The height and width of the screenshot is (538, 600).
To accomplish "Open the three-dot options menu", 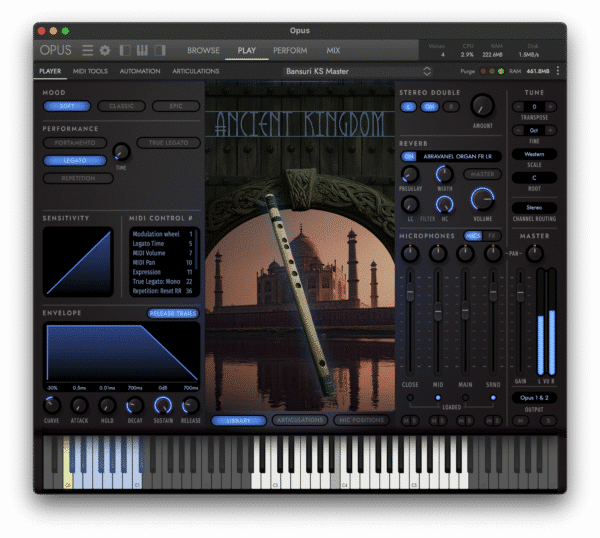I will click(558, 71).
